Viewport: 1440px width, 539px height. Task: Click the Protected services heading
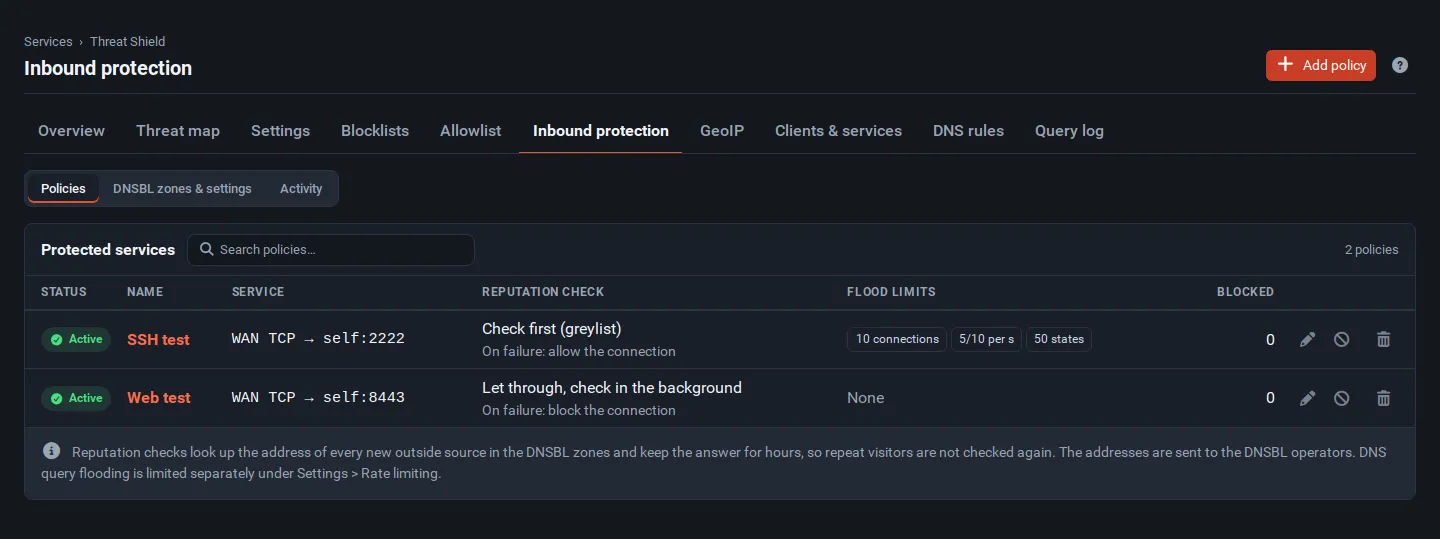pos(108,250)
